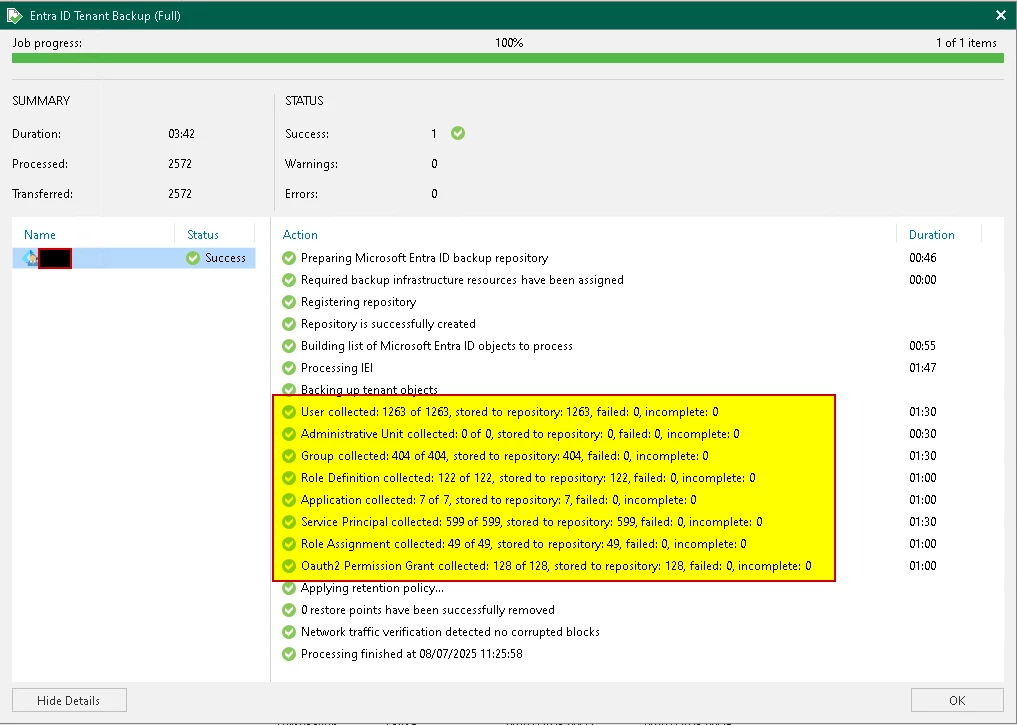Click the 00:55 duration value
1017x725 pixels.
coord(922,346)
